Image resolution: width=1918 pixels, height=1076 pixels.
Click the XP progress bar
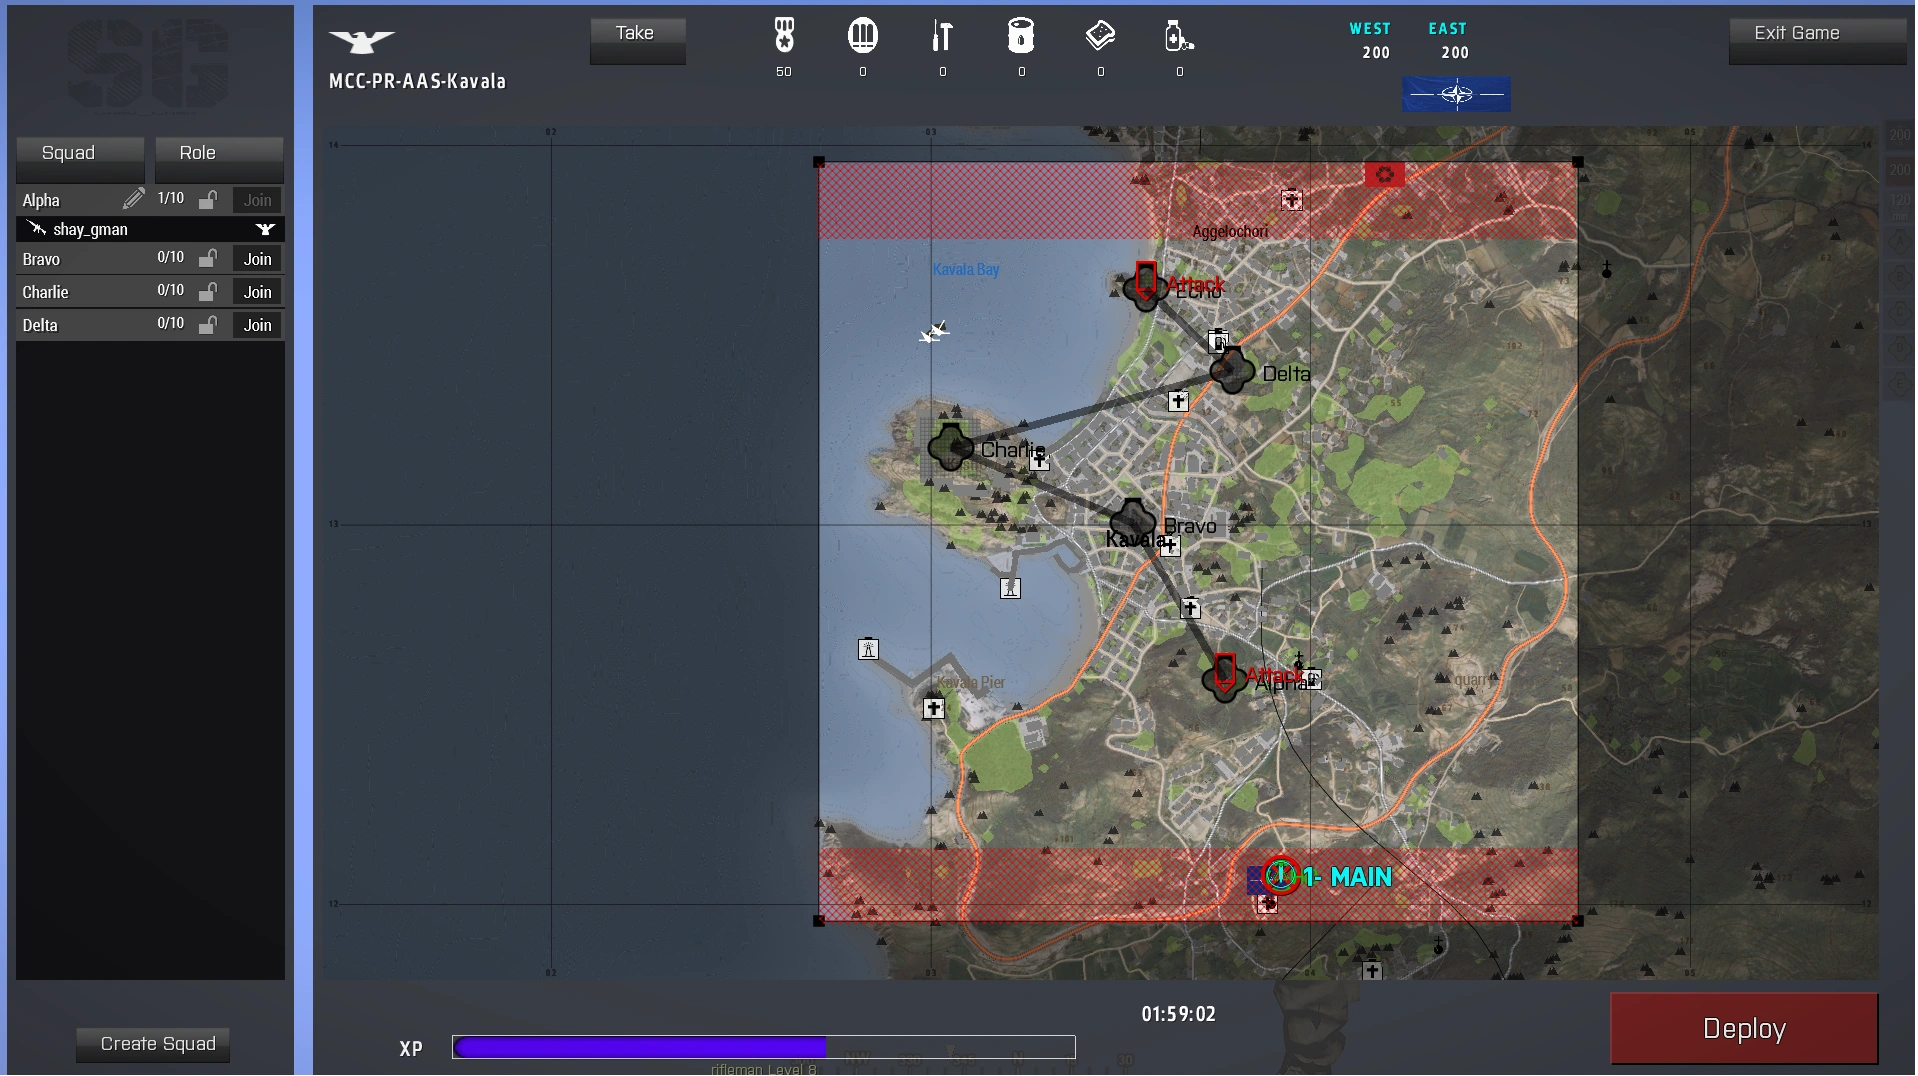pyautogui.click(x=764, y=1047)
